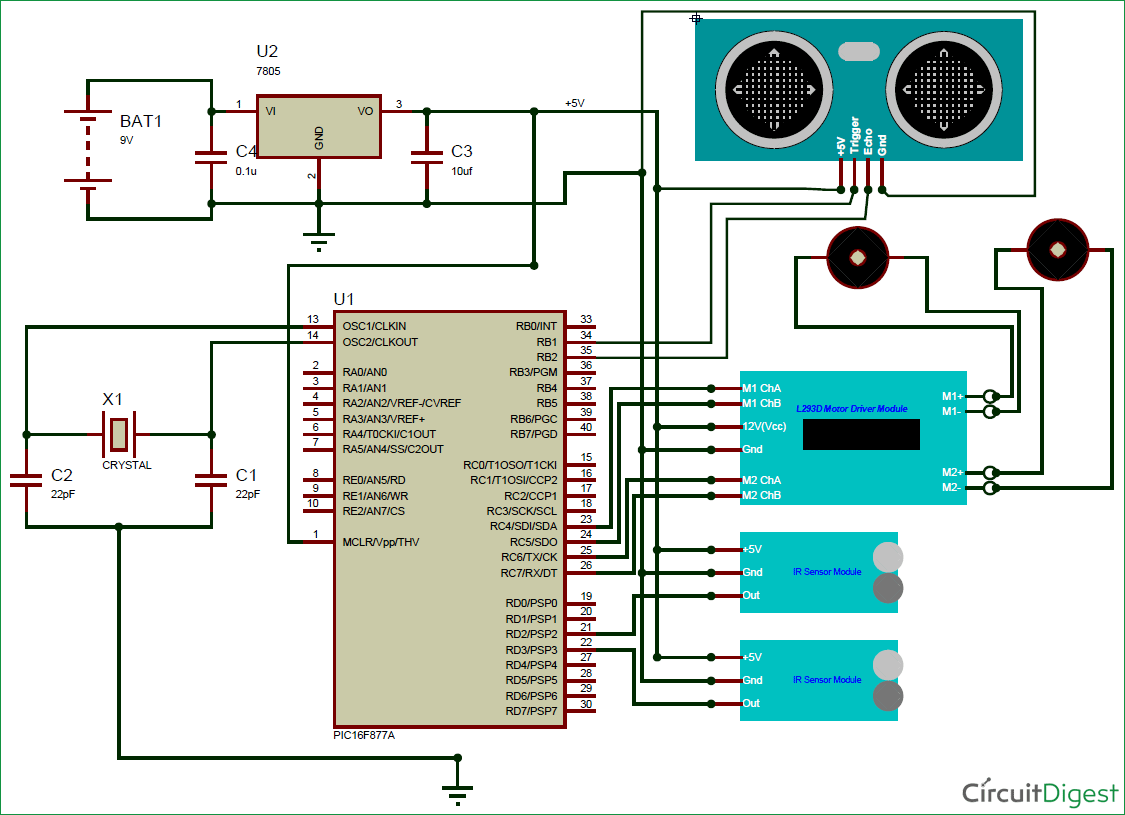Image resolution: width=1125 pixels, height=815 pixels.
Task: Click the 9V battery BAT1 symbol
Action: pyautogui.click(x=90, y=150)
